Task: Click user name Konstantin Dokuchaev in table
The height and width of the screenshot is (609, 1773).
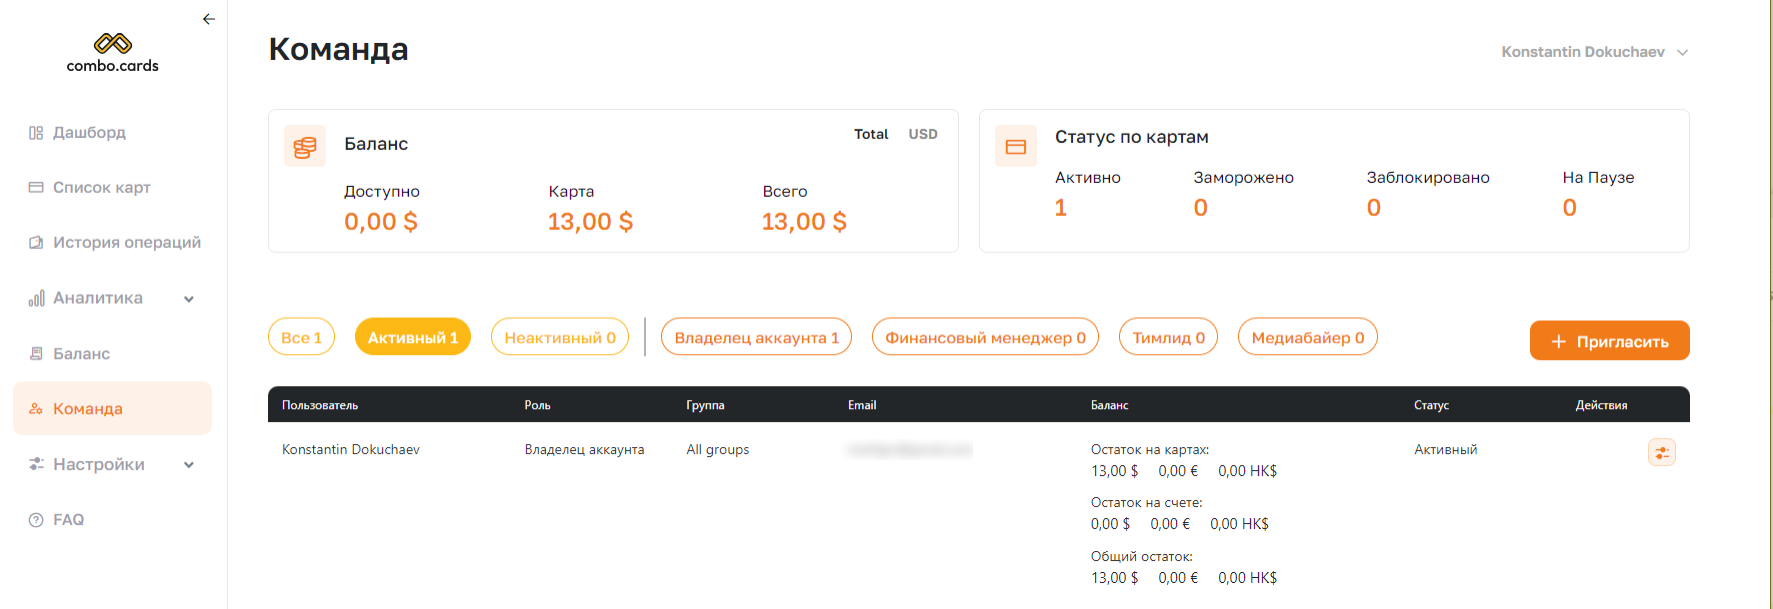Action: coord(351,450)
